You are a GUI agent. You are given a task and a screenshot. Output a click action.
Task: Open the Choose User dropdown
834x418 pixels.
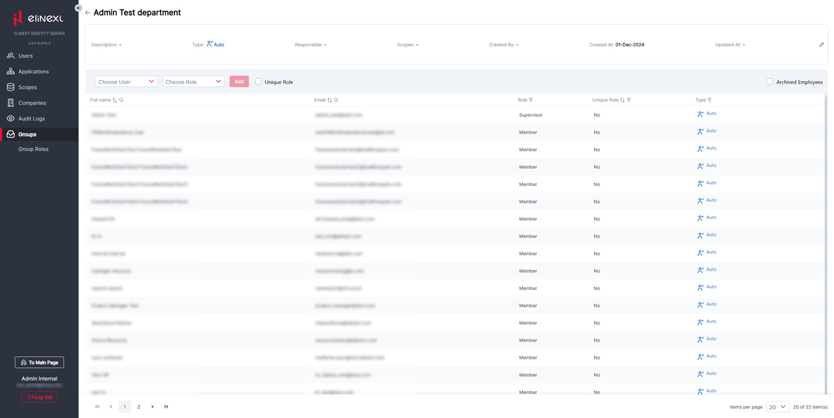(126, 82)
